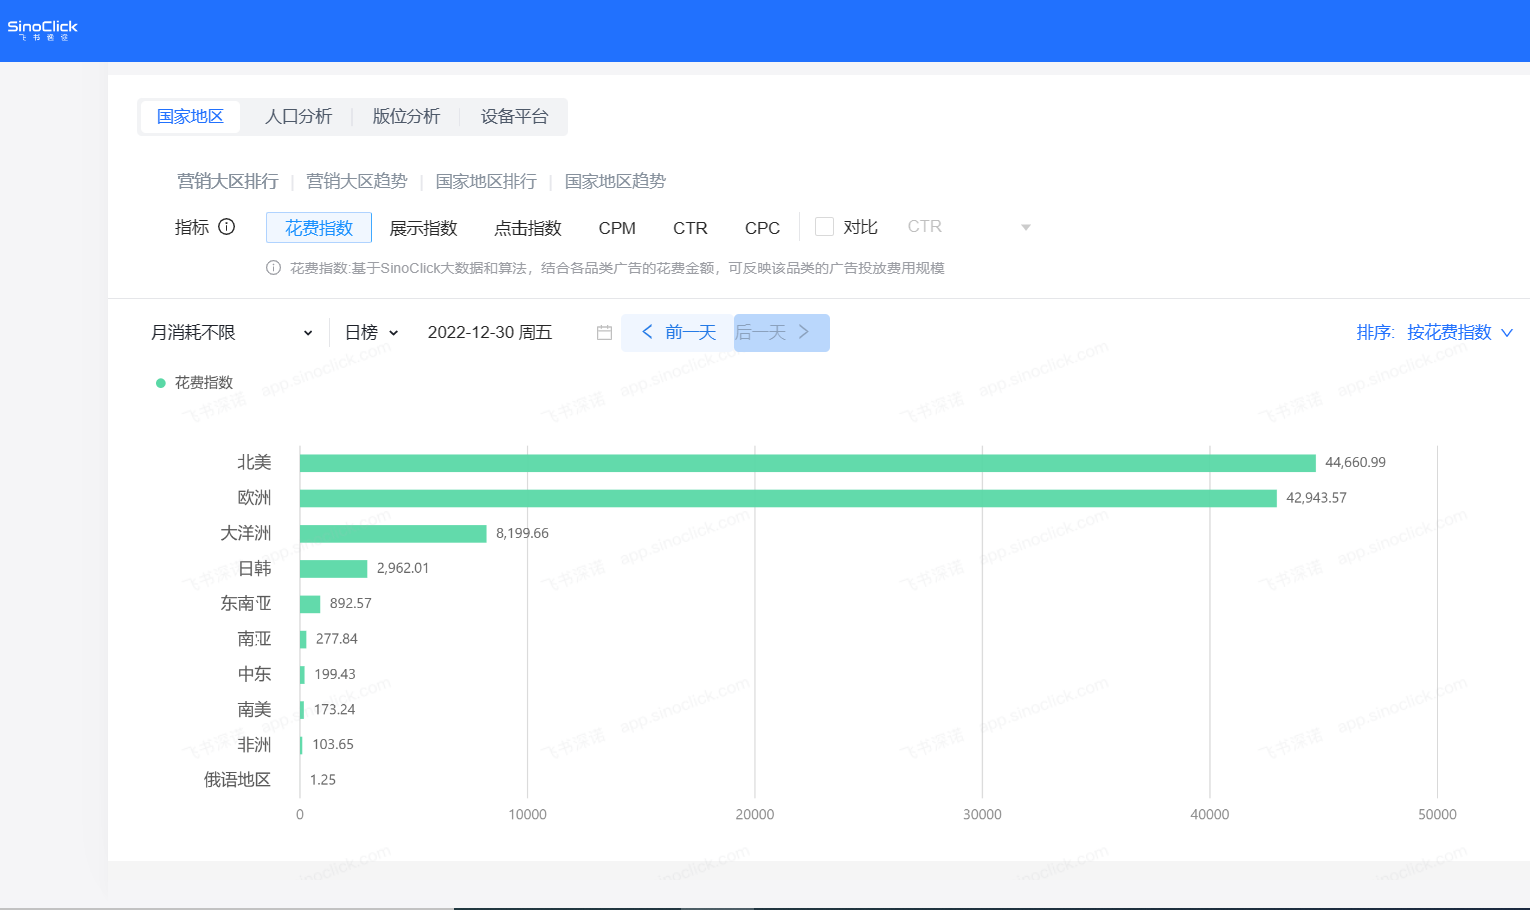Open the 月消耗不限 dropdown
This screenshot has width=1530, height=910.
point(232,333)
